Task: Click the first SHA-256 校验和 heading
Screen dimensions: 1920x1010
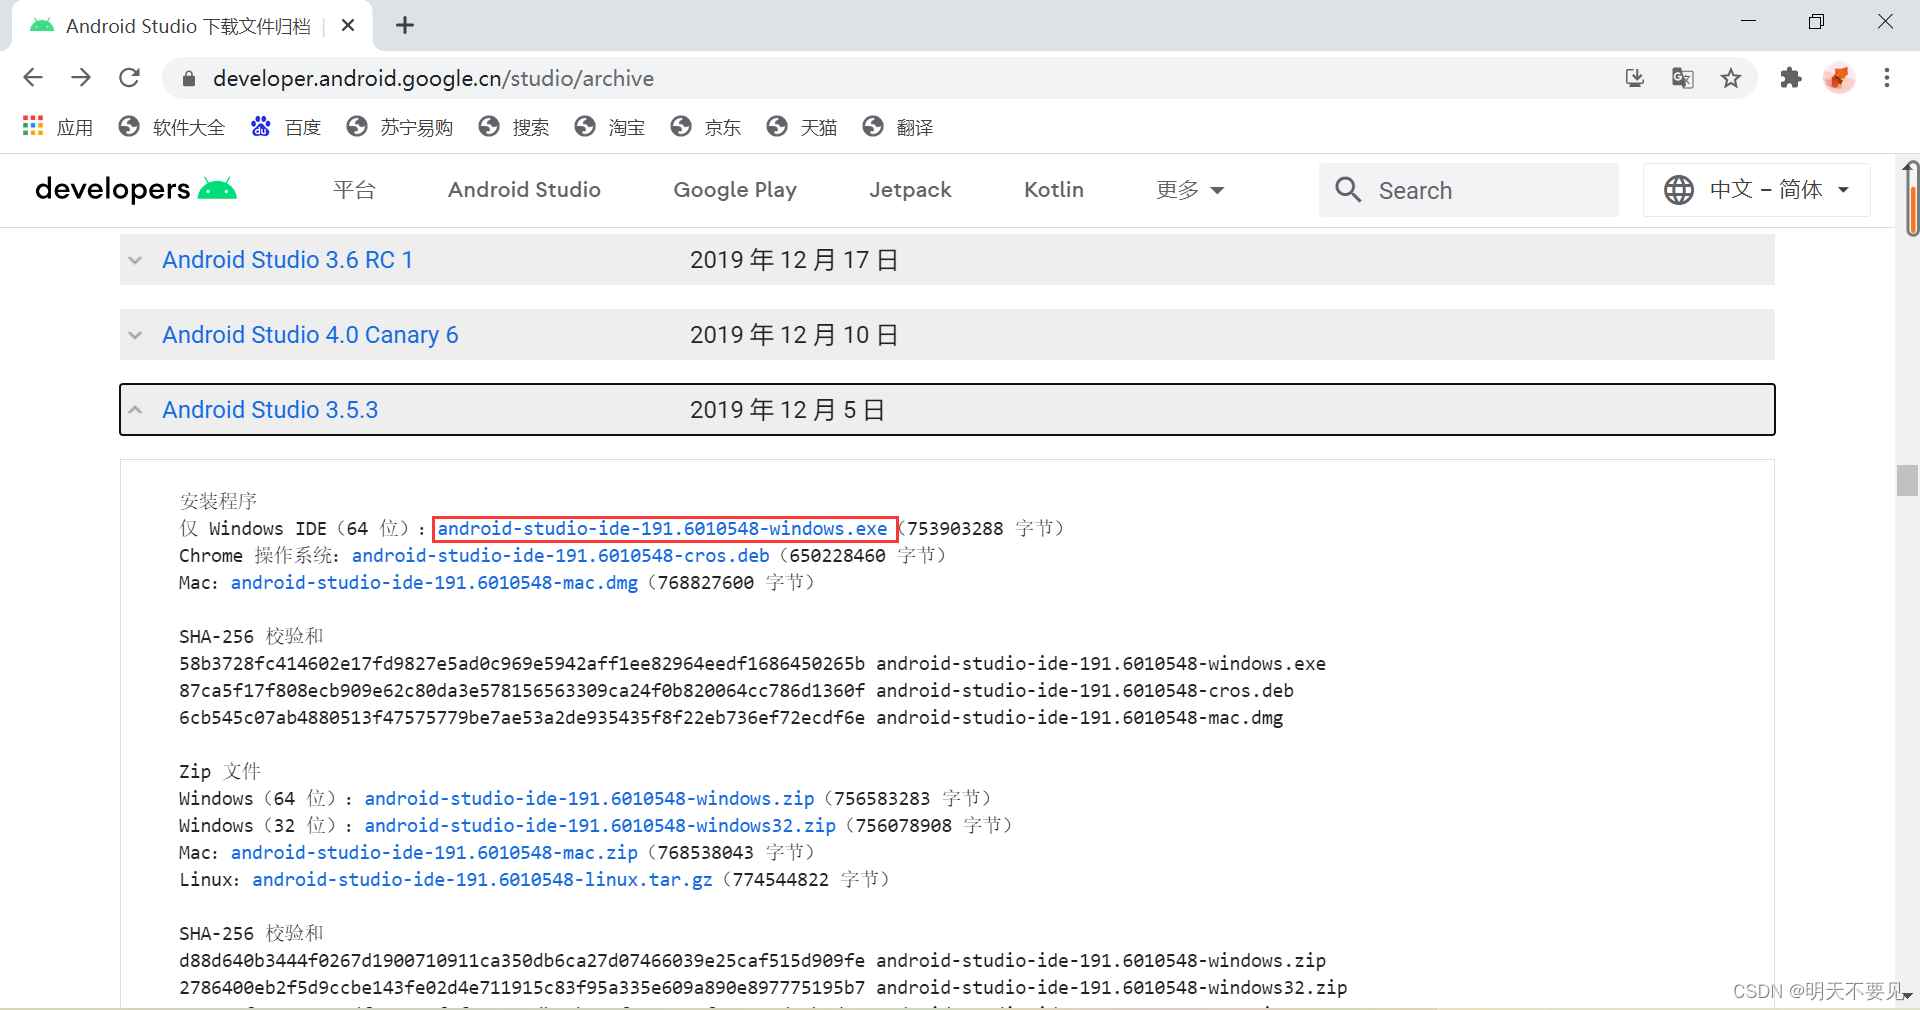Action: [x=251, y=637]
